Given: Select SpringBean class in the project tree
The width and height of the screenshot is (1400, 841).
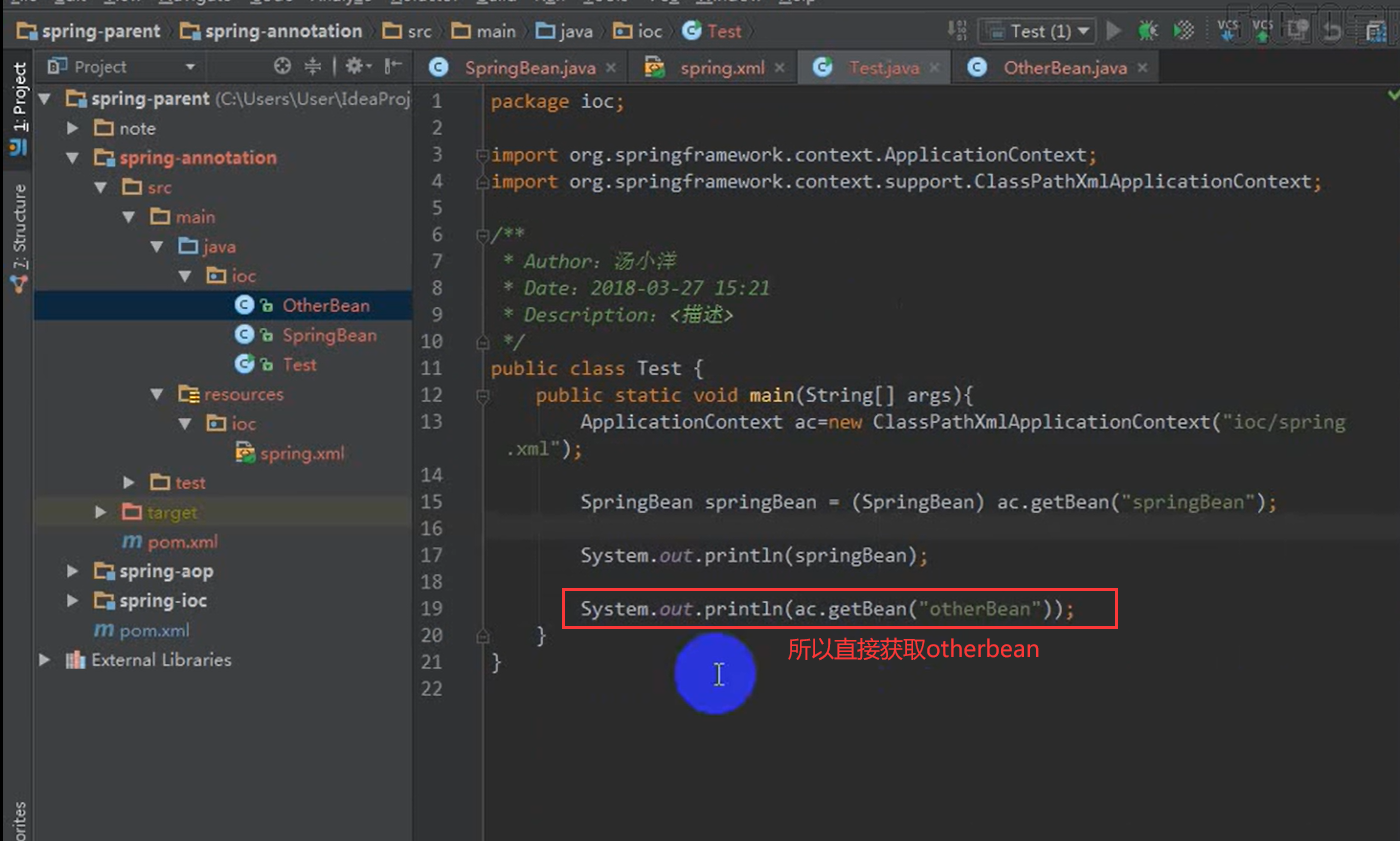Looking at the screenshot, I should click(x=329, y=335).
